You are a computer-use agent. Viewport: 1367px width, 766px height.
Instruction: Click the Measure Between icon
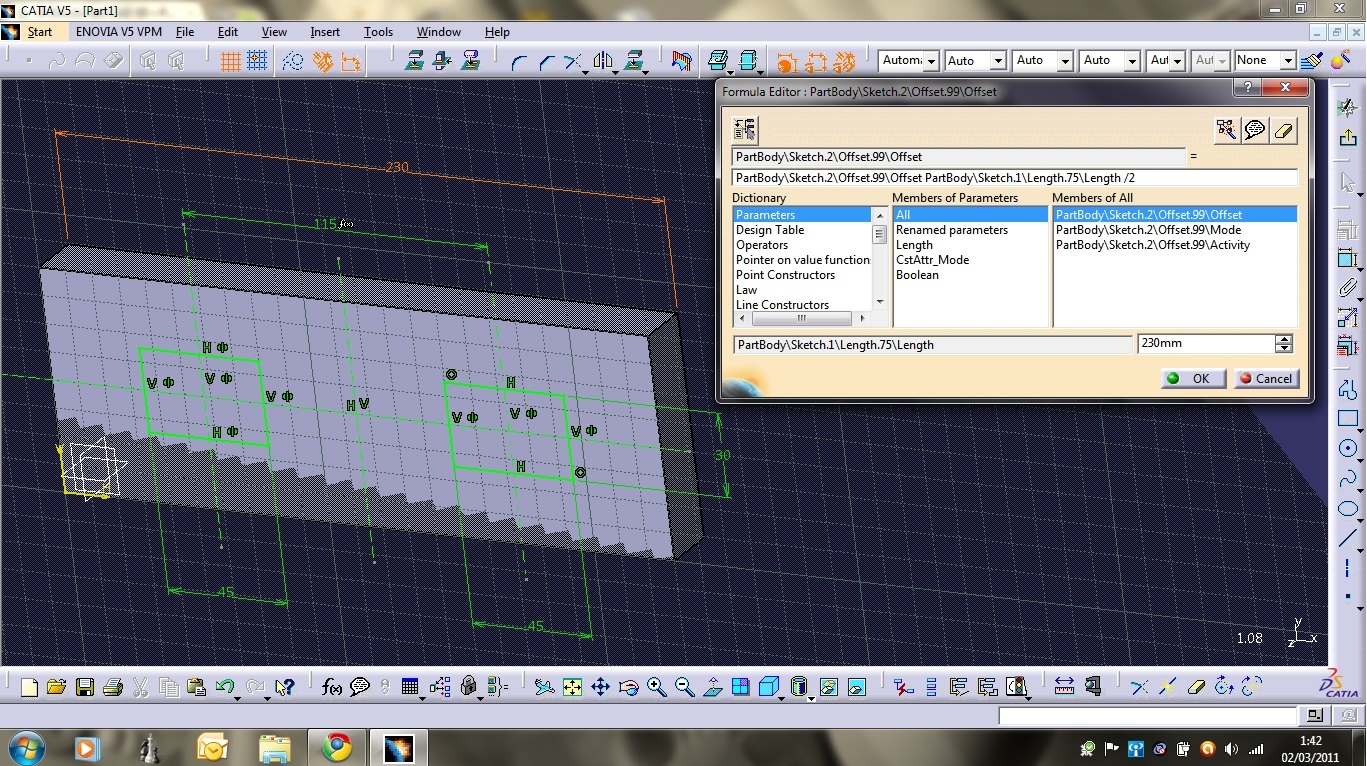(1064, 686)
